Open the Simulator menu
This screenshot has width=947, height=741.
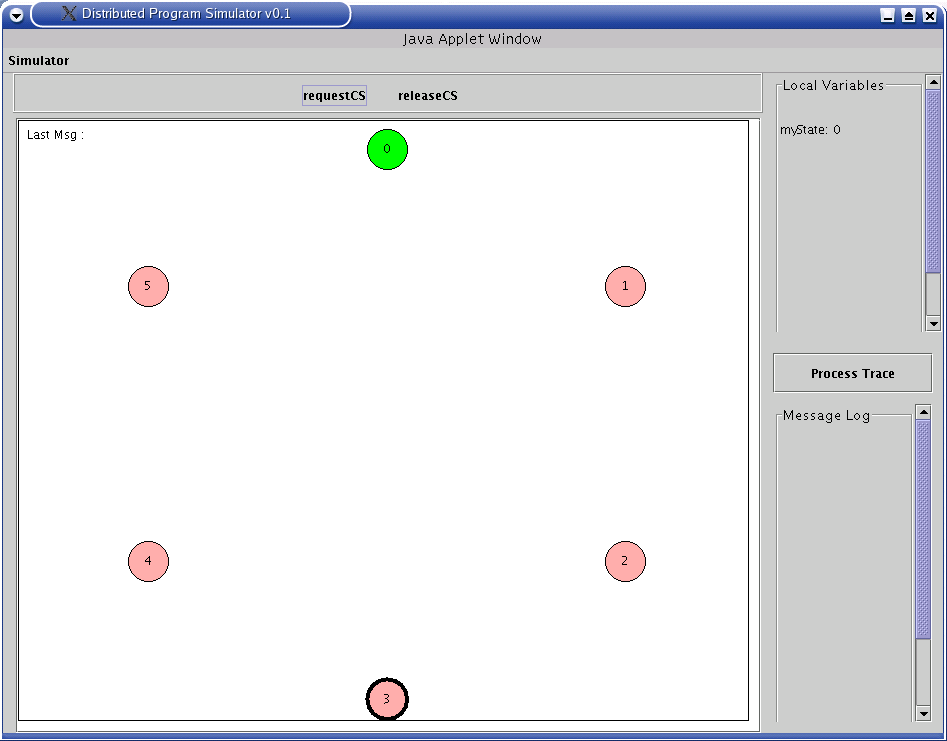coord(39,60)
